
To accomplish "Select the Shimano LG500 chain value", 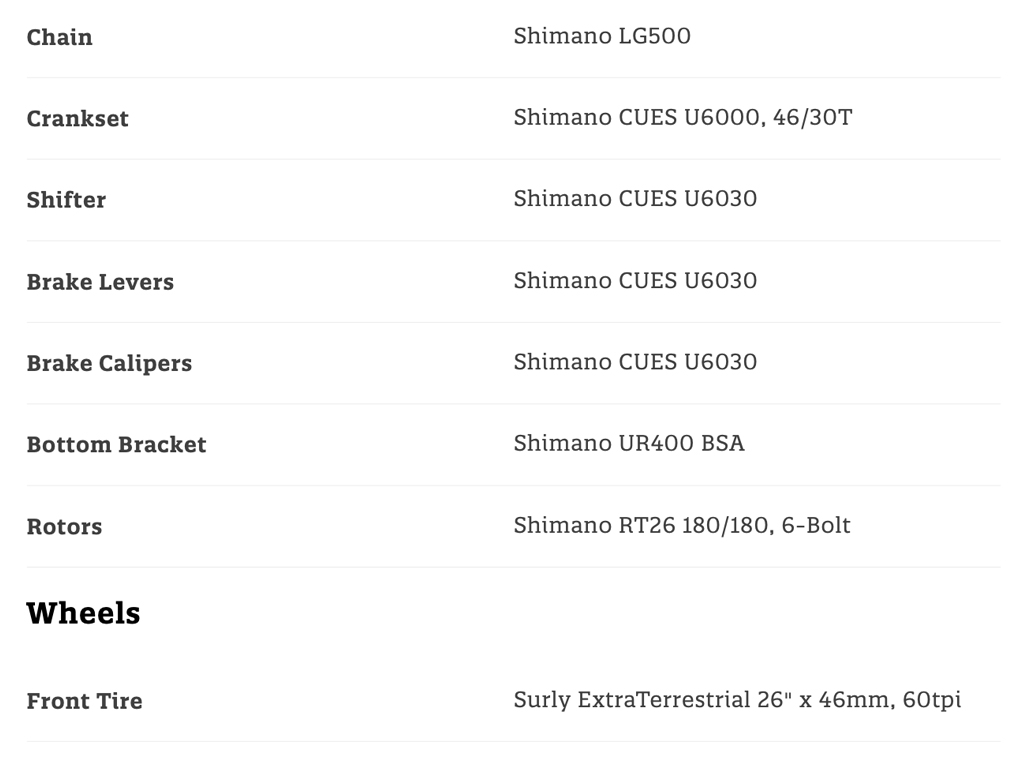I will click(x=602, y=36).
